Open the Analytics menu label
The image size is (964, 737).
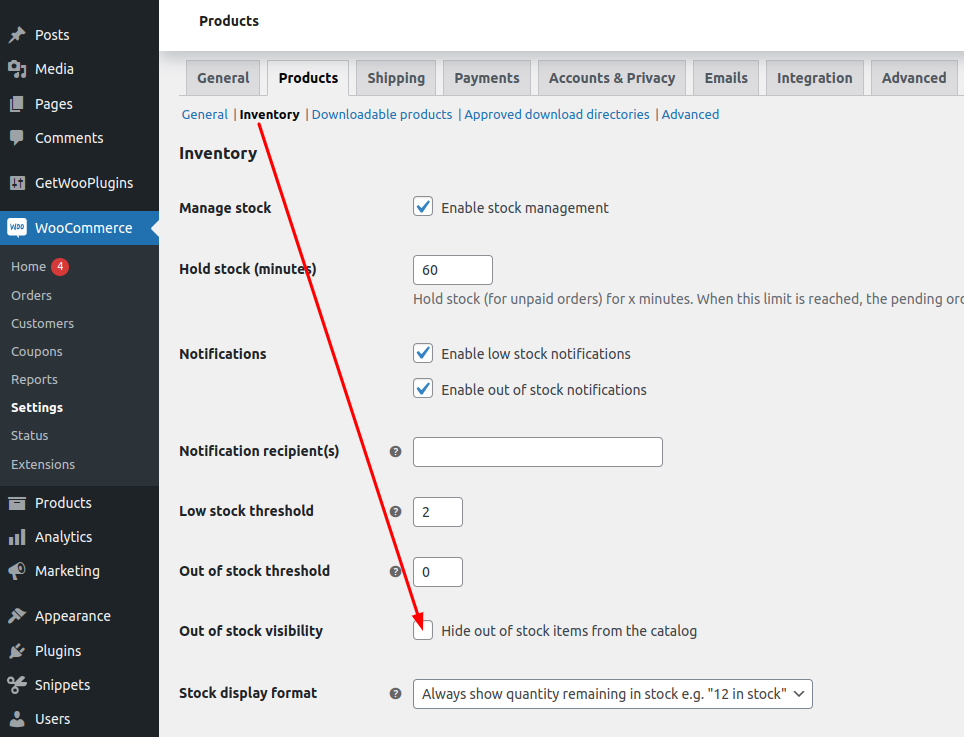point(63,537)
